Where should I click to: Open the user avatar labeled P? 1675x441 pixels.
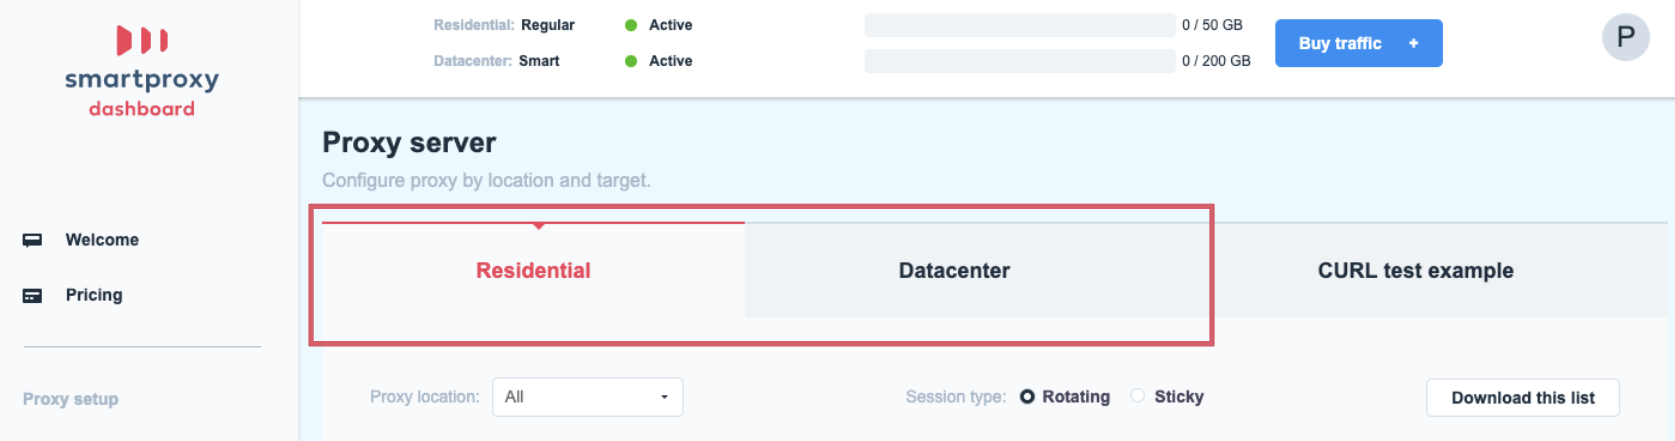point(1626,38)
